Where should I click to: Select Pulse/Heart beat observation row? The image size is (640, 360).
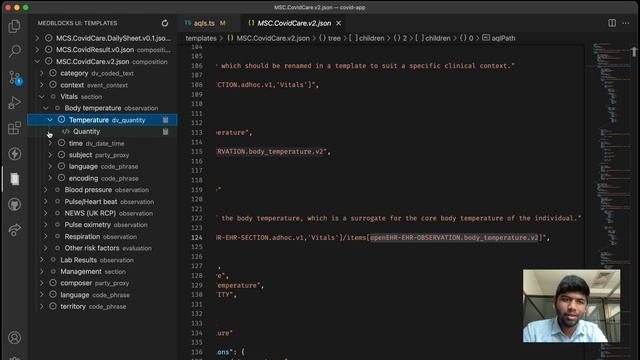point(102,202)
